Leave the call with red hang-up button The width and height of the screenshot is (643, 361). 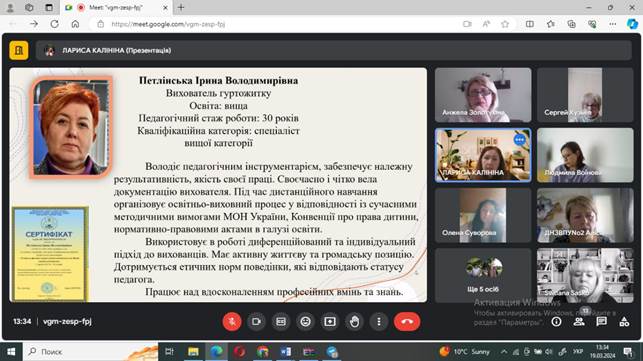click(x=407, y=322)
